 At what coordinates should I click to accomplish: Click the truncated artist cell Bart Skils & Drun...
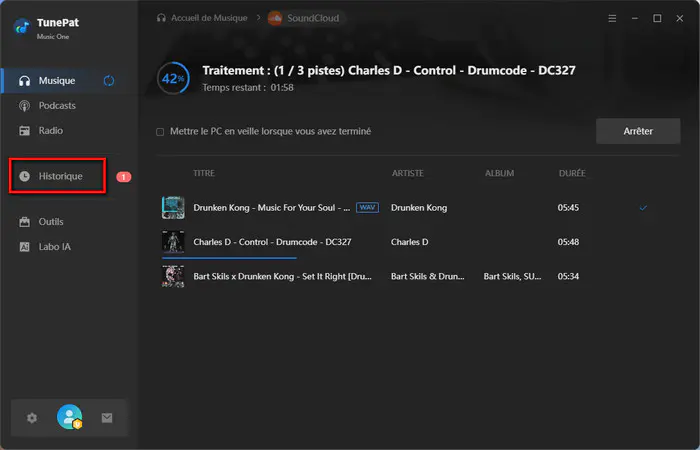point(427,276)
